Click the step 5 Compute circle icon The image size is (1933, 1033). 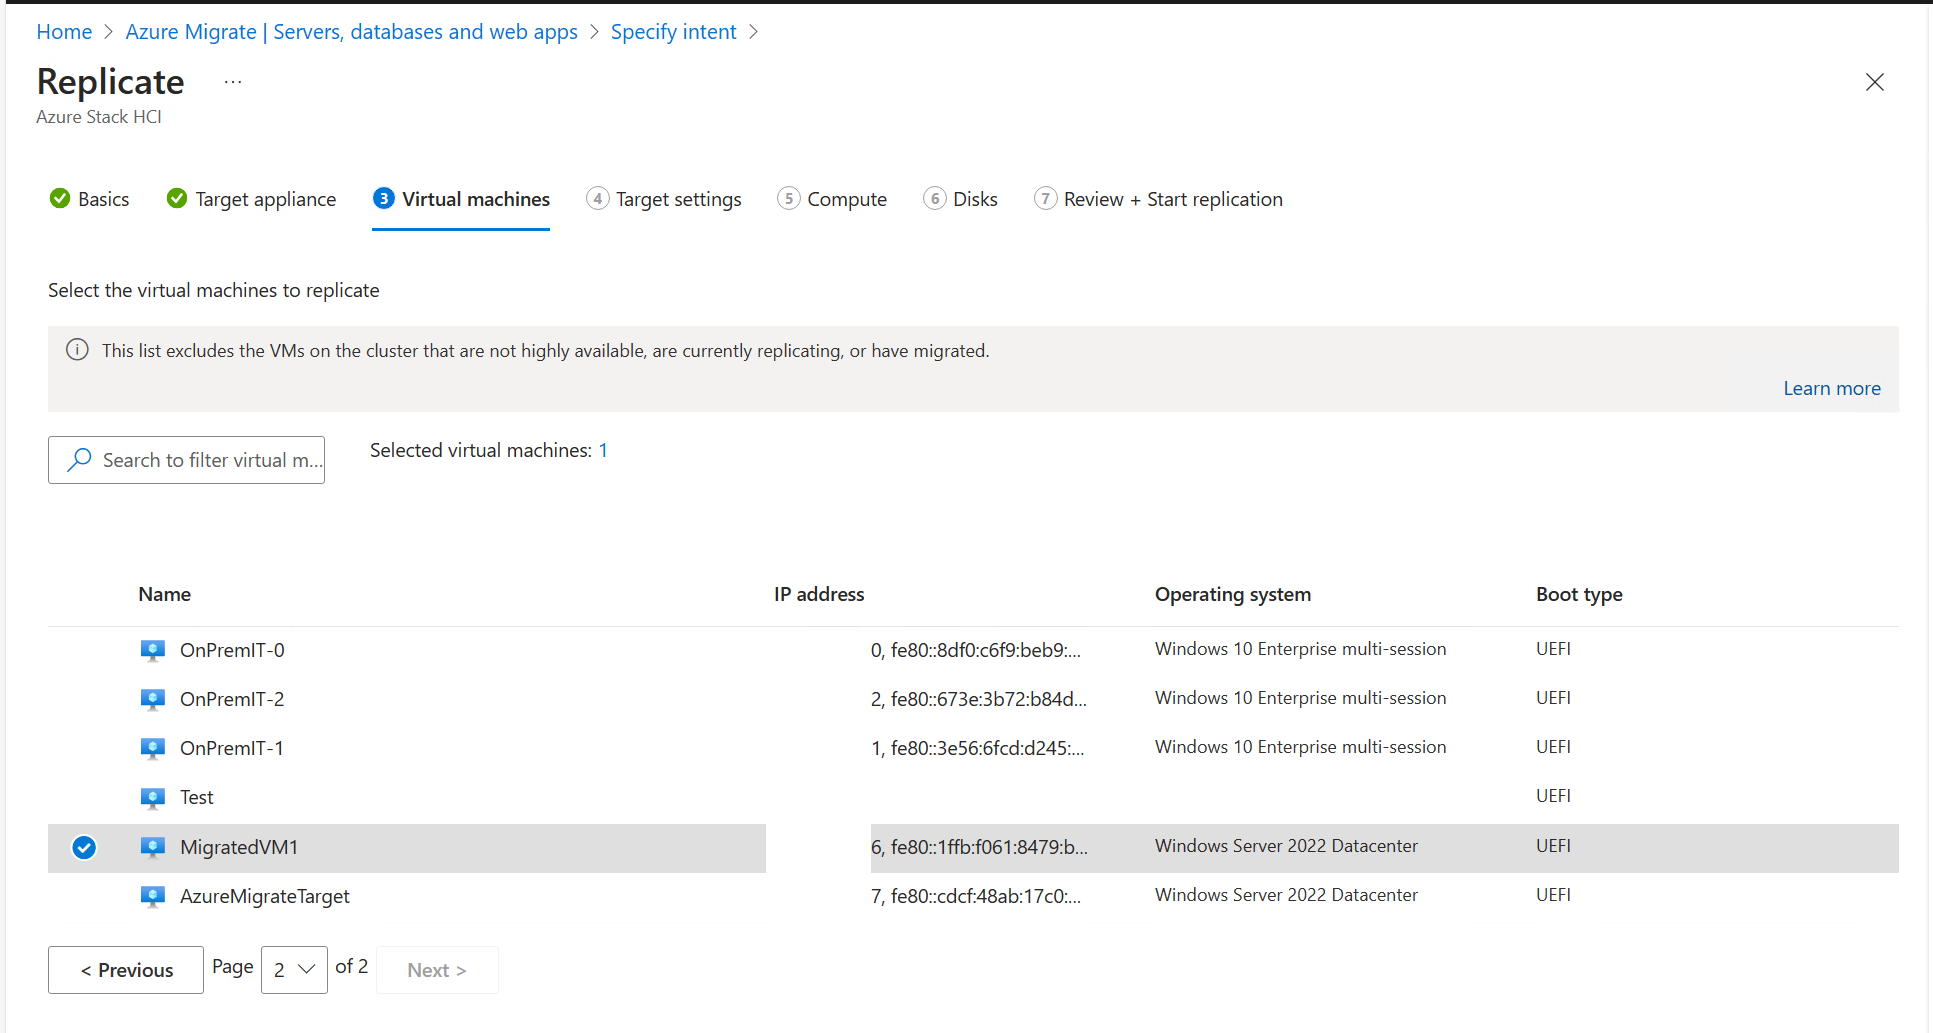[x=789, y=198]
